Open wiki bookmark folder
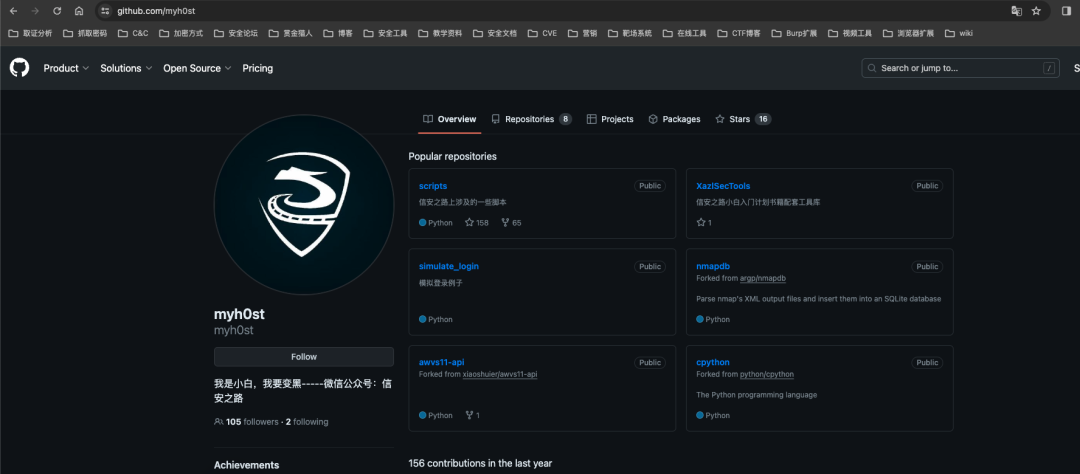The height and width of the screenshot is (474, 1080). pyautogui.click(x=959, y=33)
